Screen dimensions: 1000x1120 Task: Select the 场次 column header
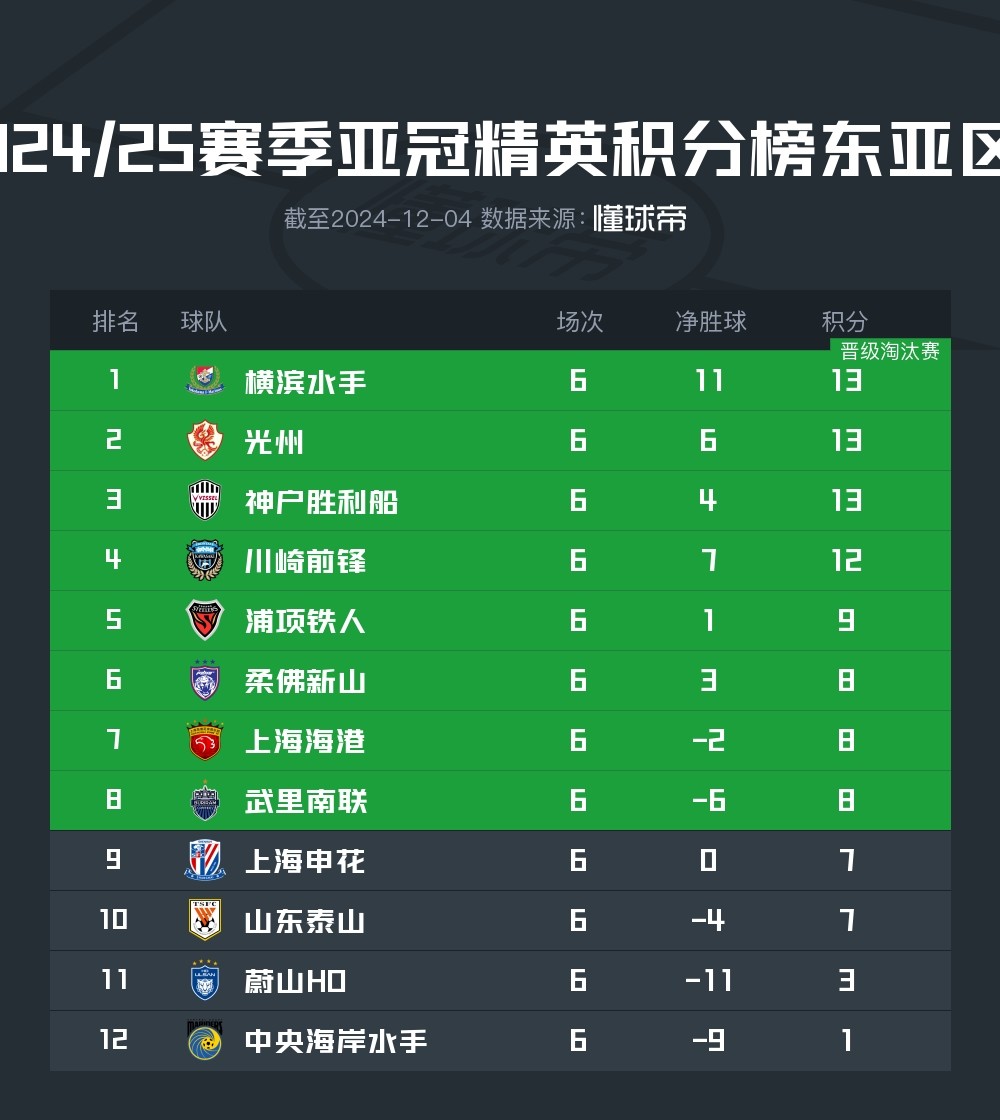click(x=579, y=321)
